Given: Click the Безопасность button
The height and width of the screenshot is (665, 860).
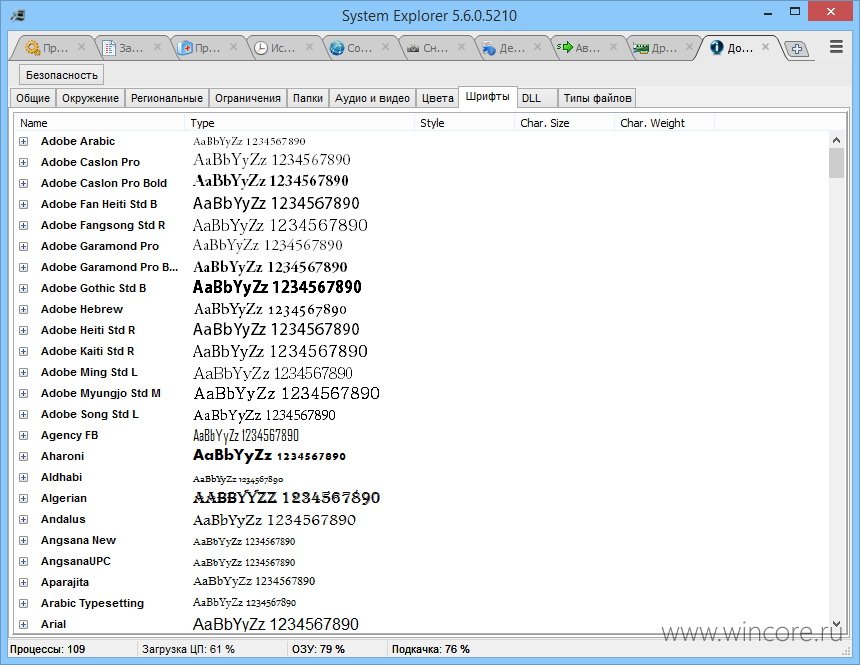Looking at the screenshot, I should point(61,75).
